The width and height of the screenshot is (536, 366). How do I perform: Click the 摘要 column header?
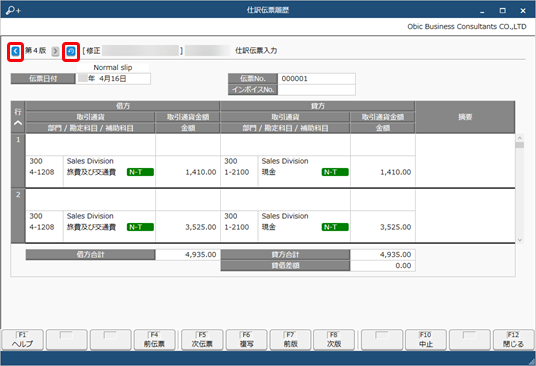(465, 117)
